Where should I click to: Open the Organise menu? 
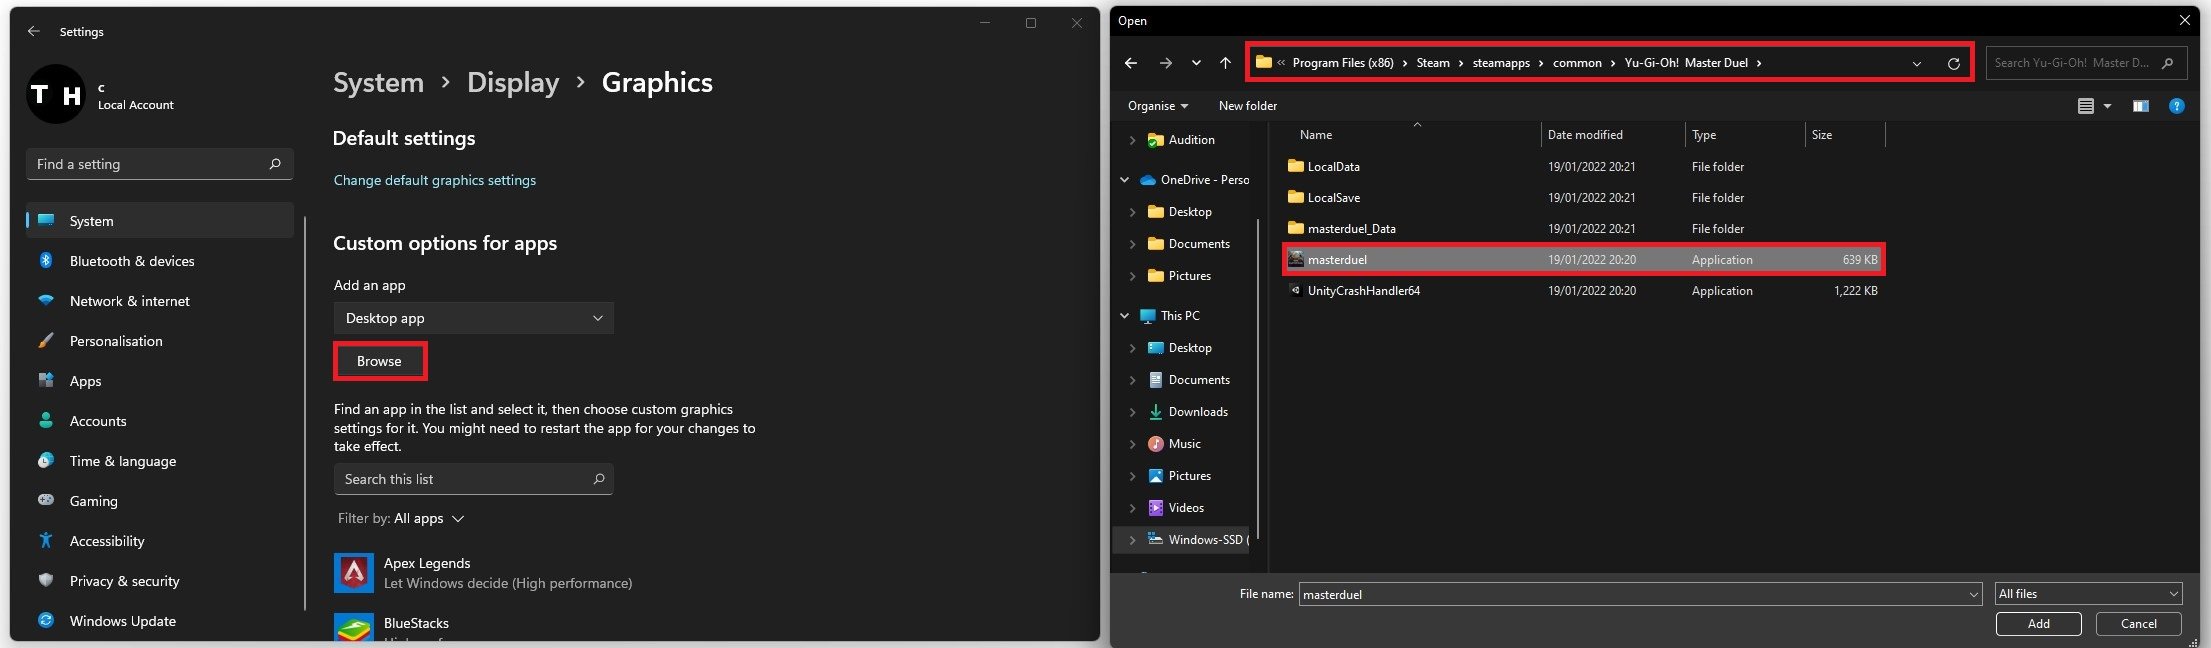[x=1157, y=106]
